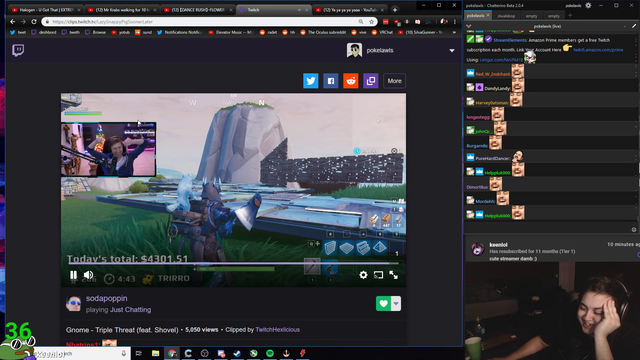Open the Chatterino emote picker button

coord(634,229)
